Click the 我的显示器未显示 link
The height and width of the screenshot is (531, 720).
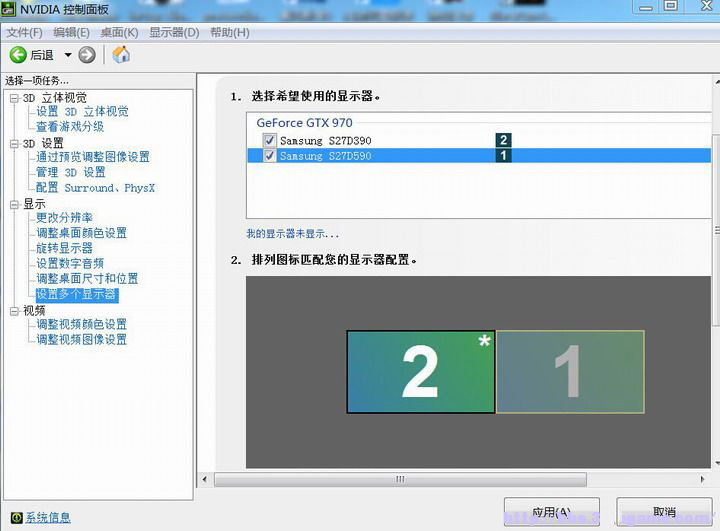point(292,234)
